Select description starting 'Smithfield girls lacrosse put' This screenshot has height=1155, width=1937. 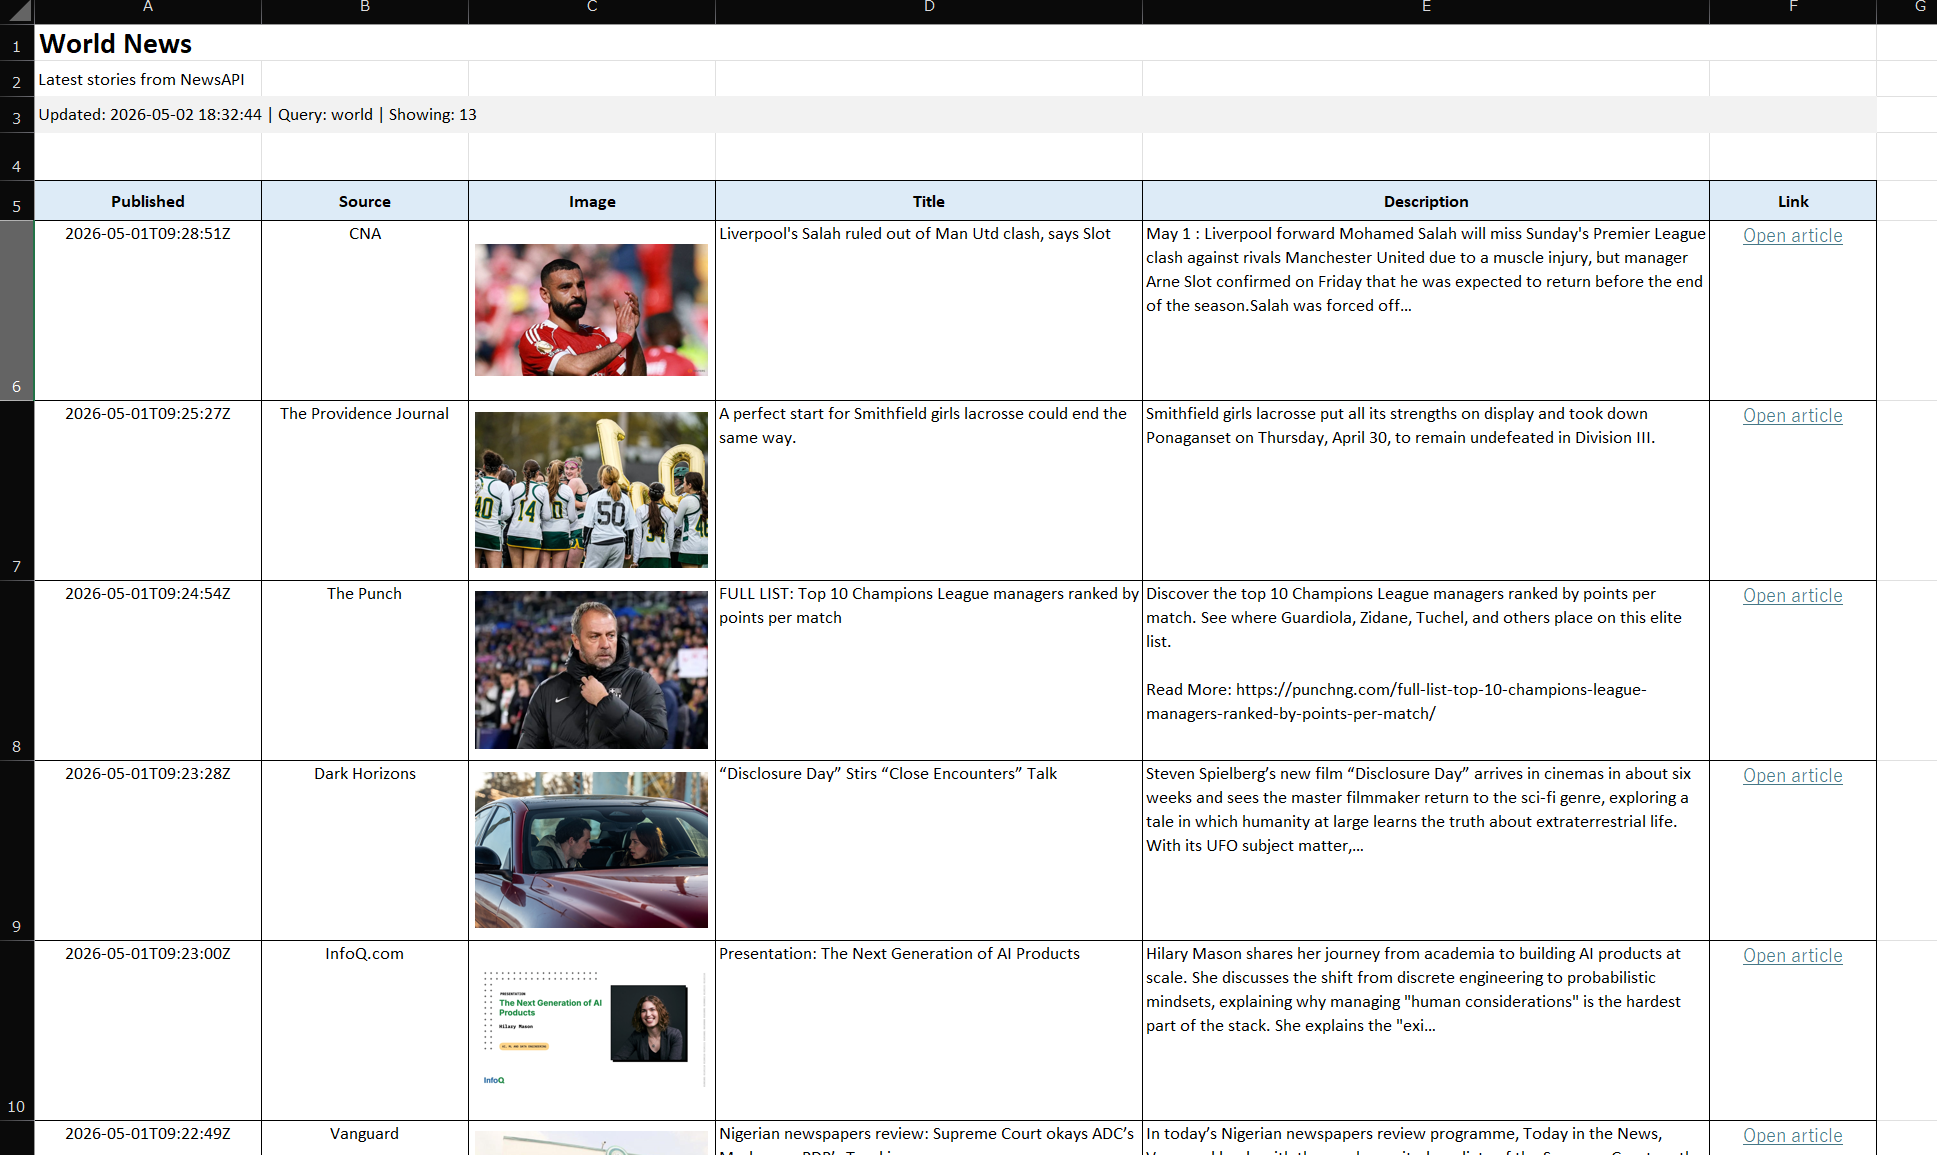[x=1426, y=491]
